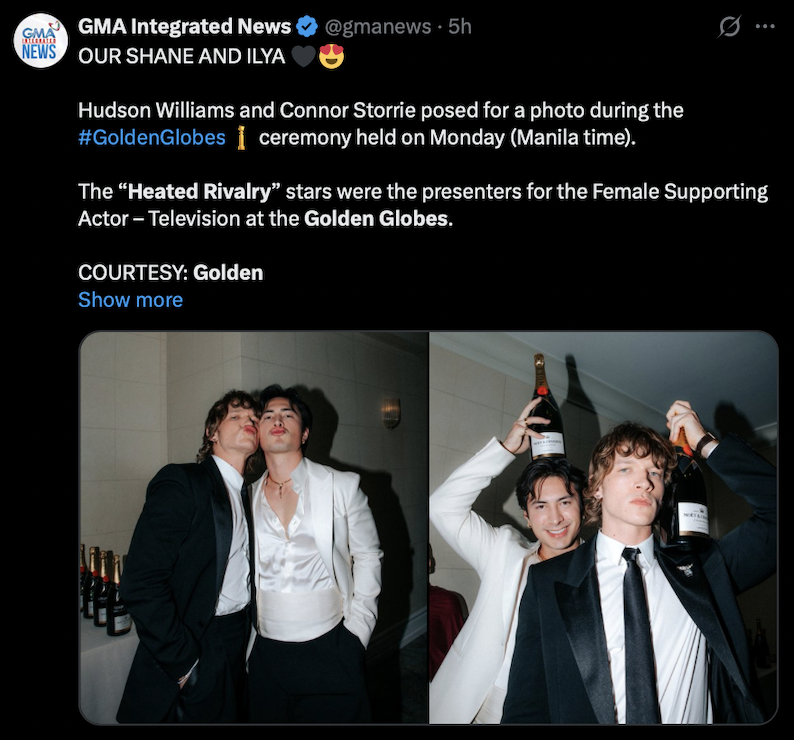Viewport: 794px width, 740px height.
Task: Open the GMA Integrated News profile name
Action: pyautogui.click(x=185, y=27)
